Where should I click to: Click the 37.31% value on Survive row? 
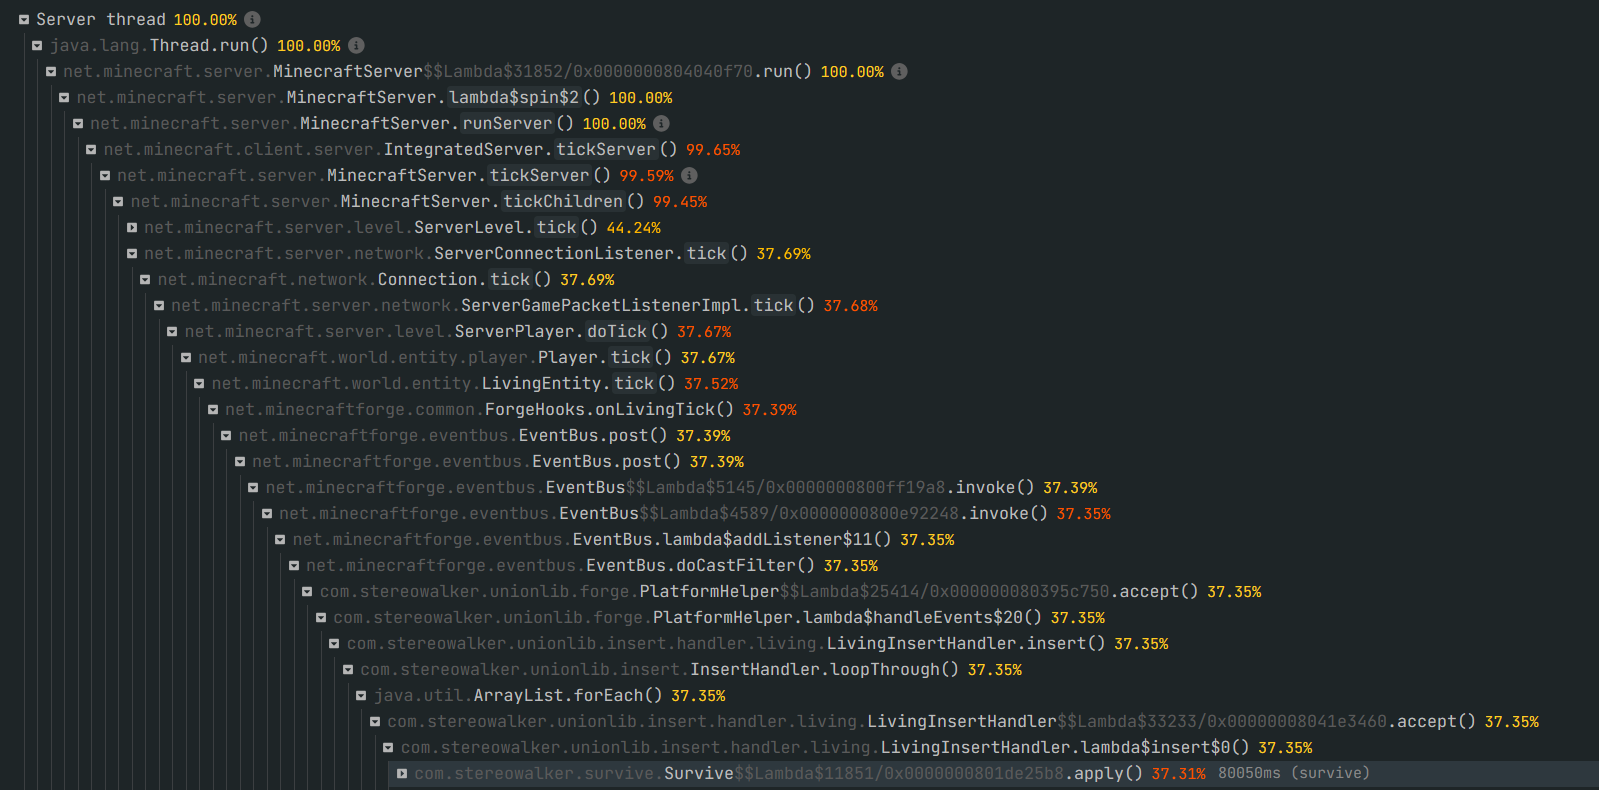click(x=1179, y=774)
